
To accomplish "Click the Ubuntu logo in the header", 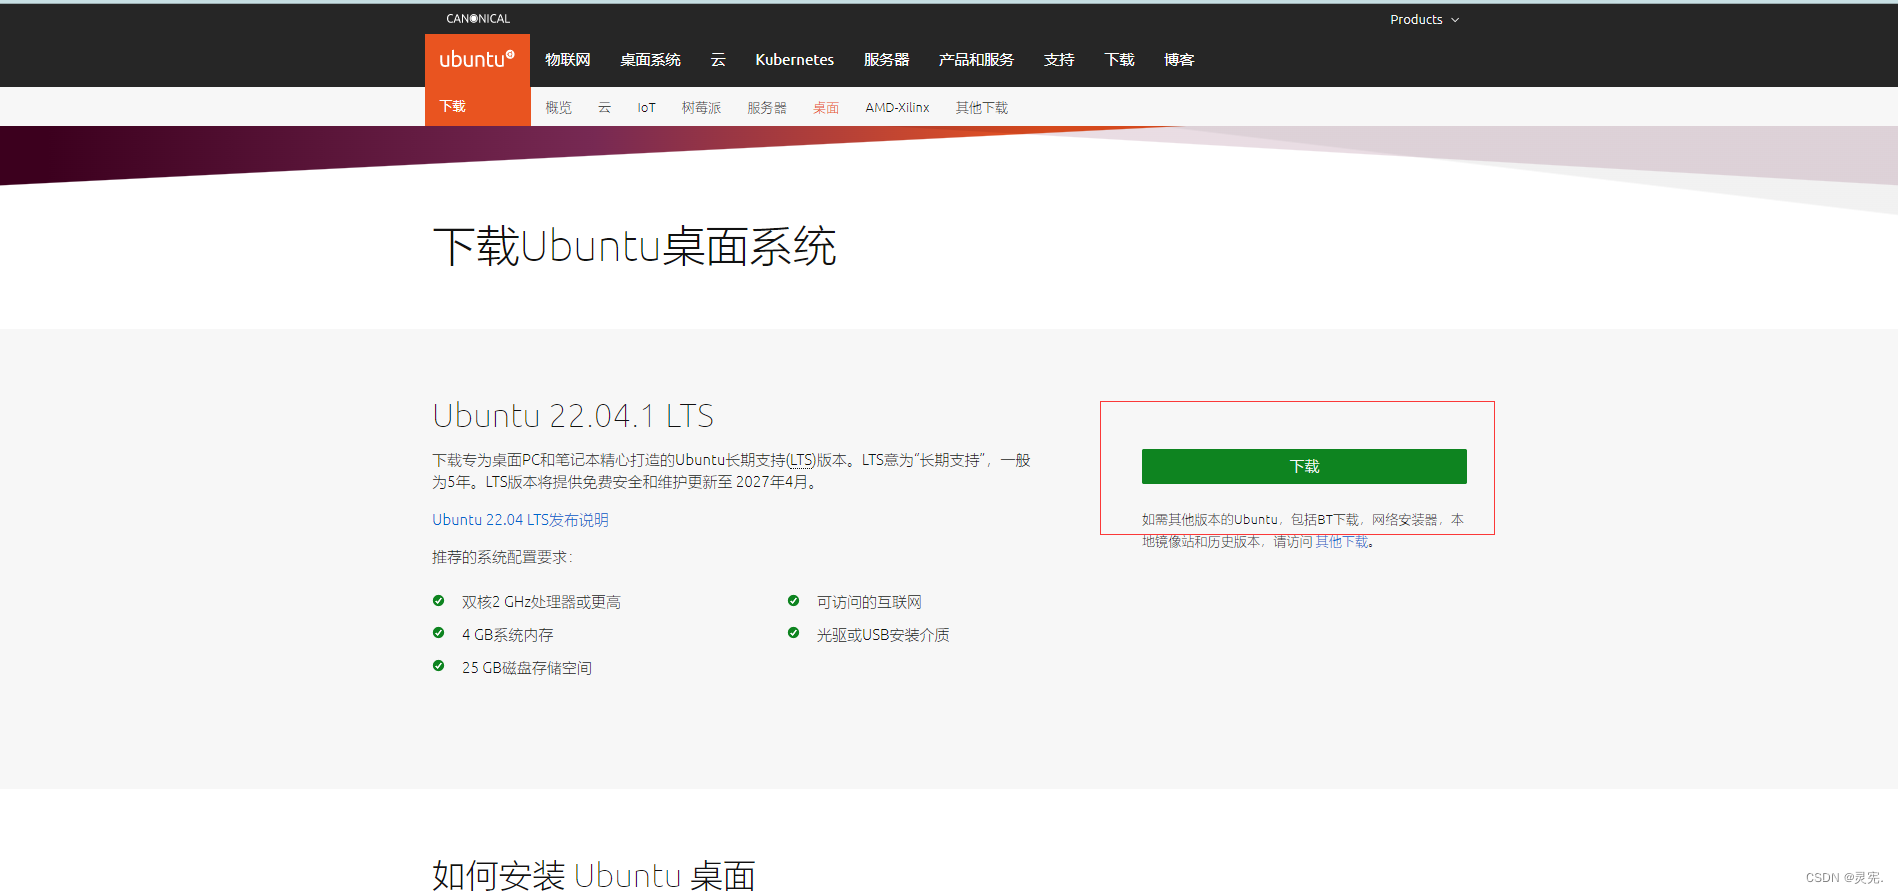I will tap(477, 60).
